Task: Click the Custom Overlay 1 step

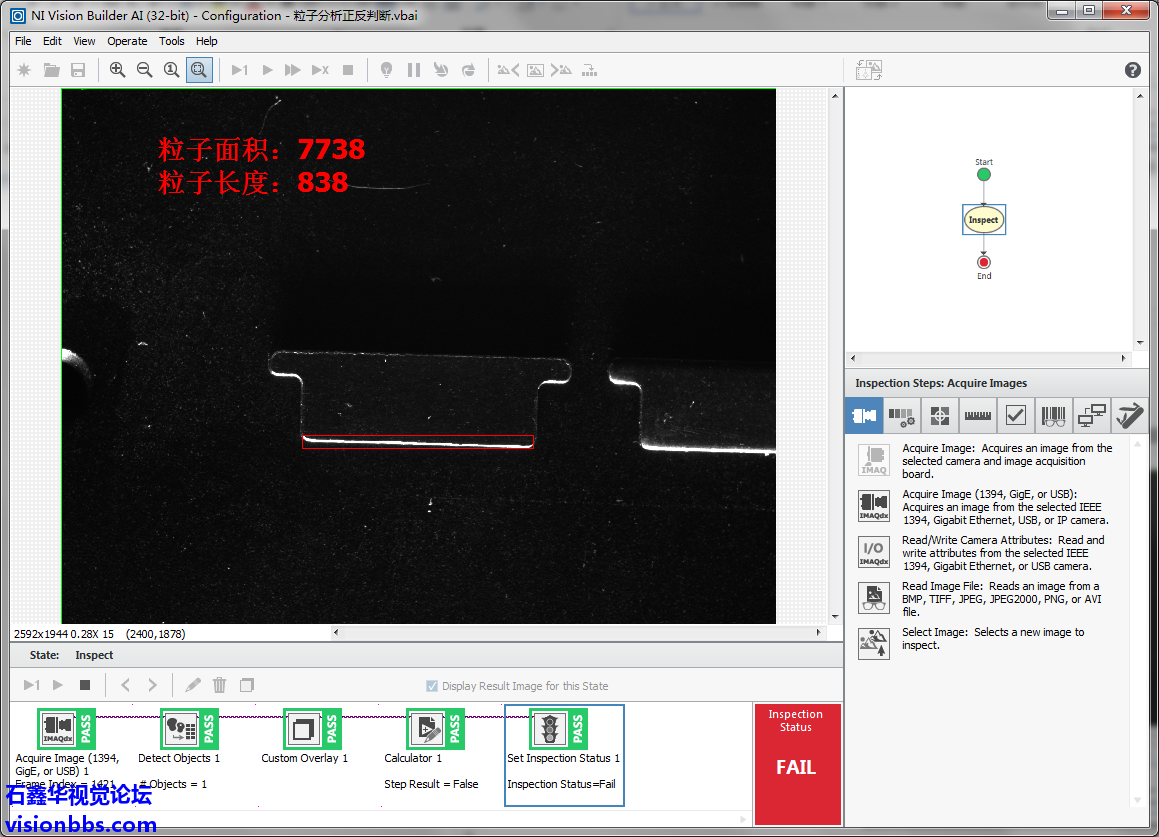Action: (x=304, y=729)
